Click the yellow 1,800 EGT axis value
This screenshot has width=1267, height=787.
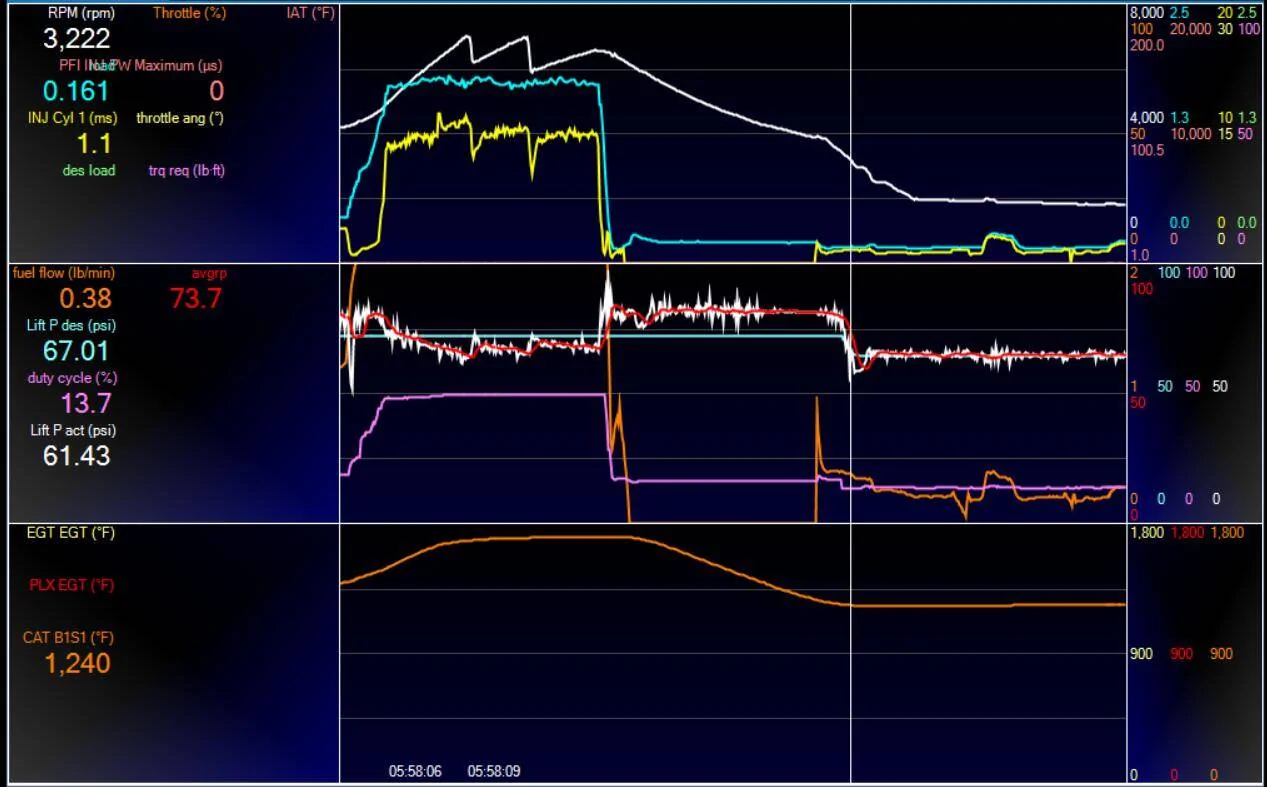pos(1147,533)
